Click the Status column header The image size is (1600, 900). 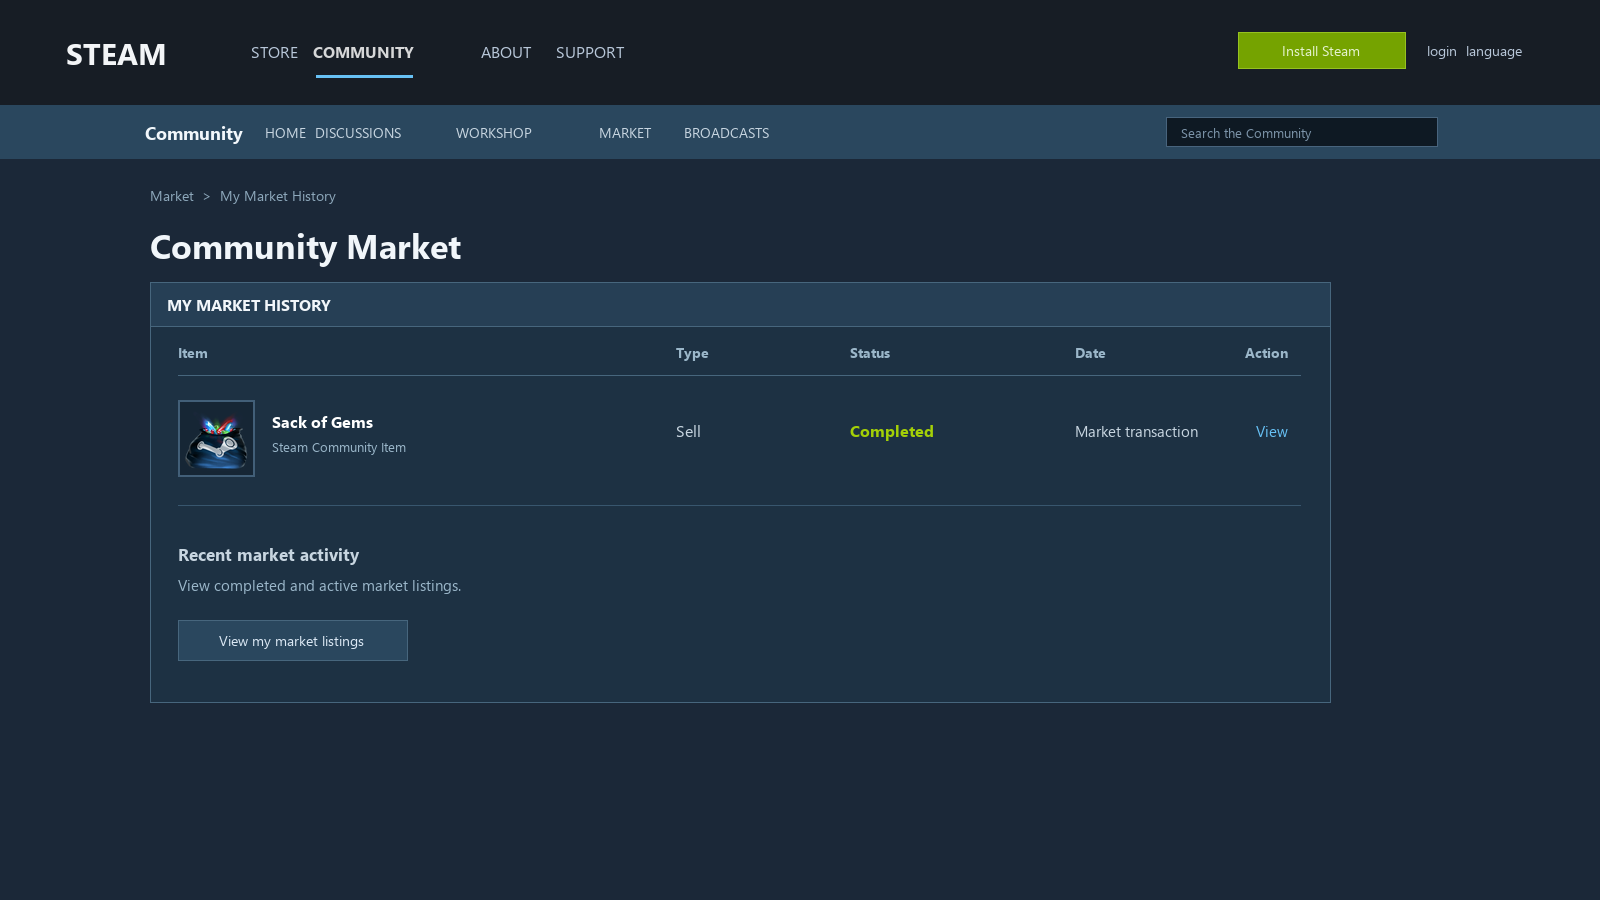pos(870,353)
